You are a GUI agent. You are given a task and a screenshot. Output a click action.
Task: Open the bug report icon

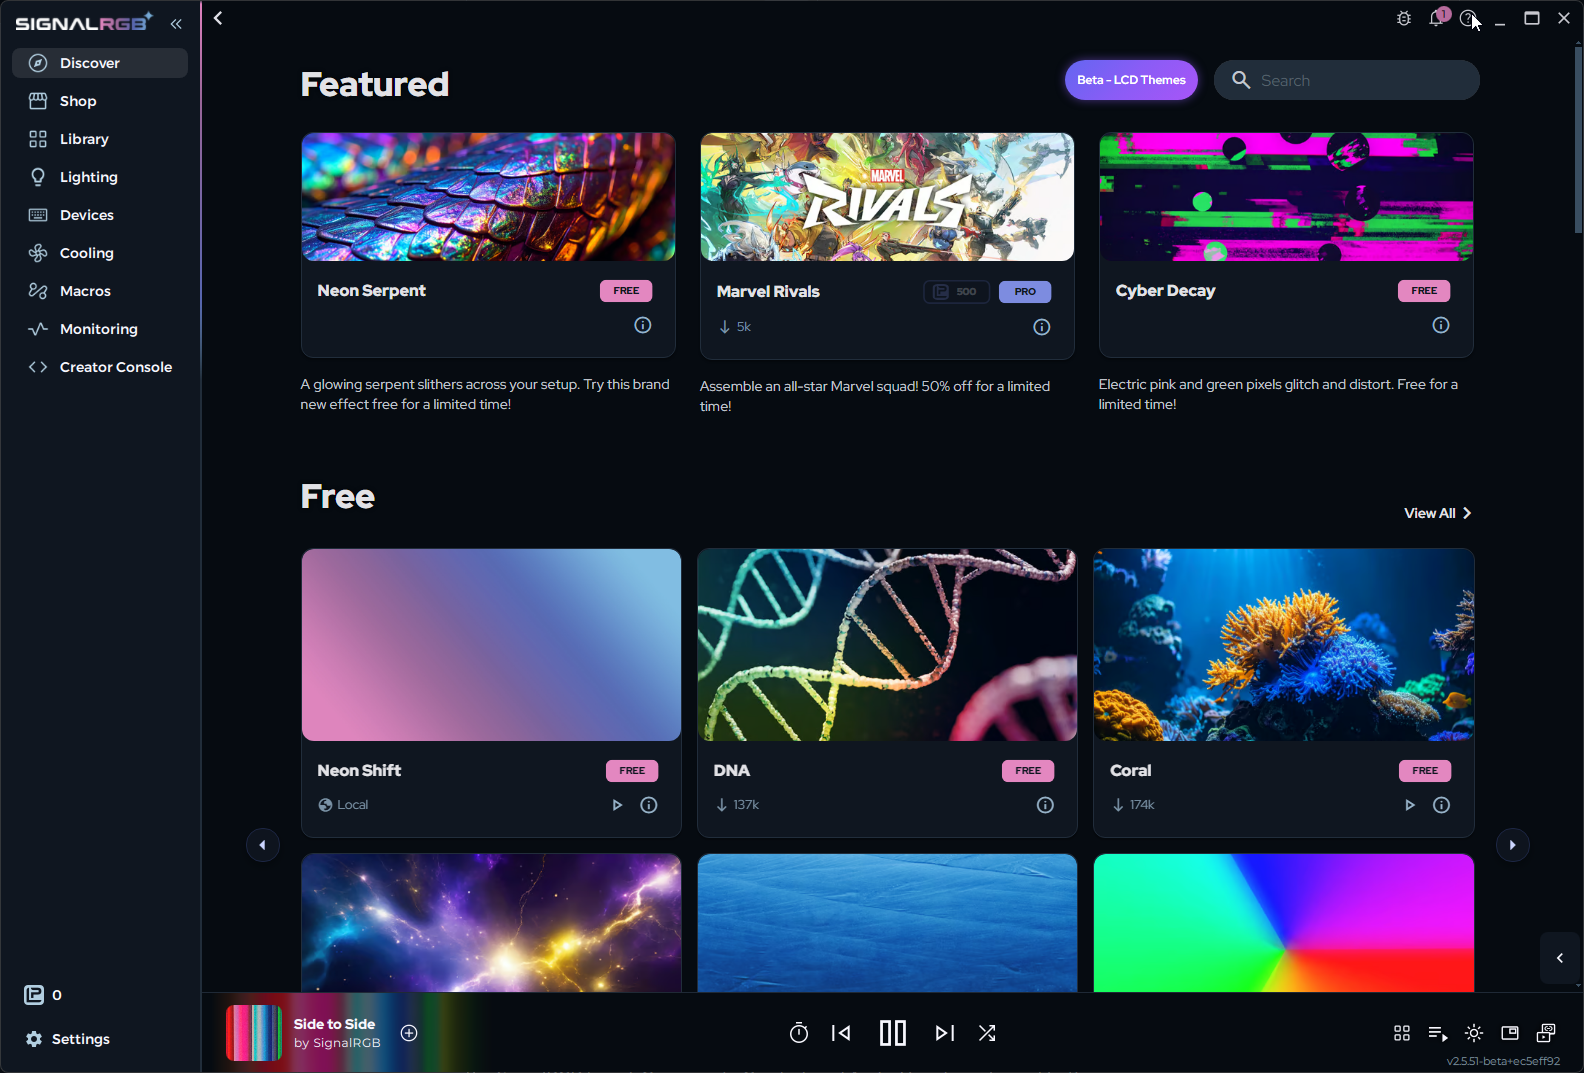pos(1404,18)
